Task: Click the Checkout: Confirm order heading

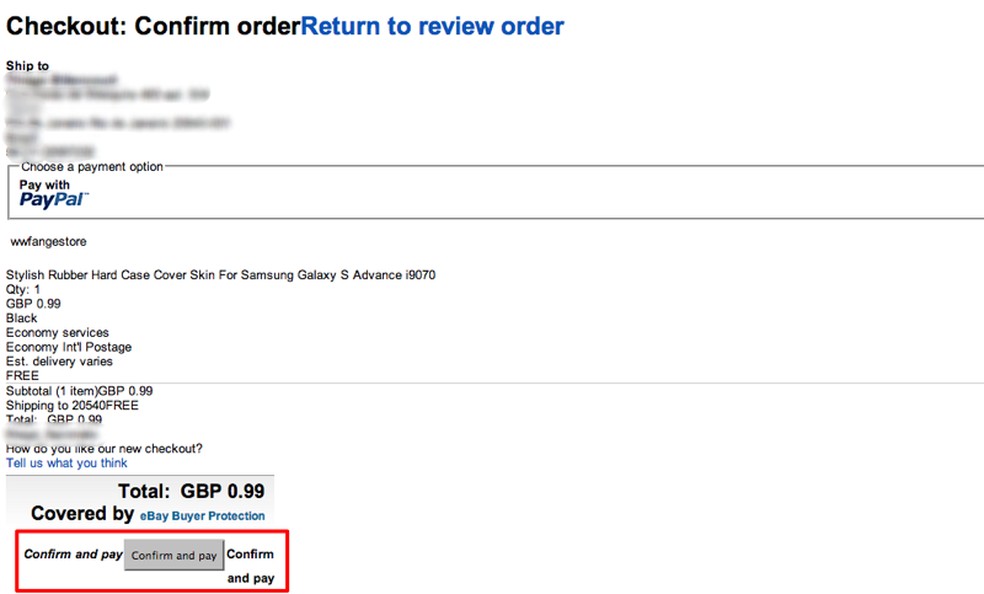Action: [x=153, y=26]
